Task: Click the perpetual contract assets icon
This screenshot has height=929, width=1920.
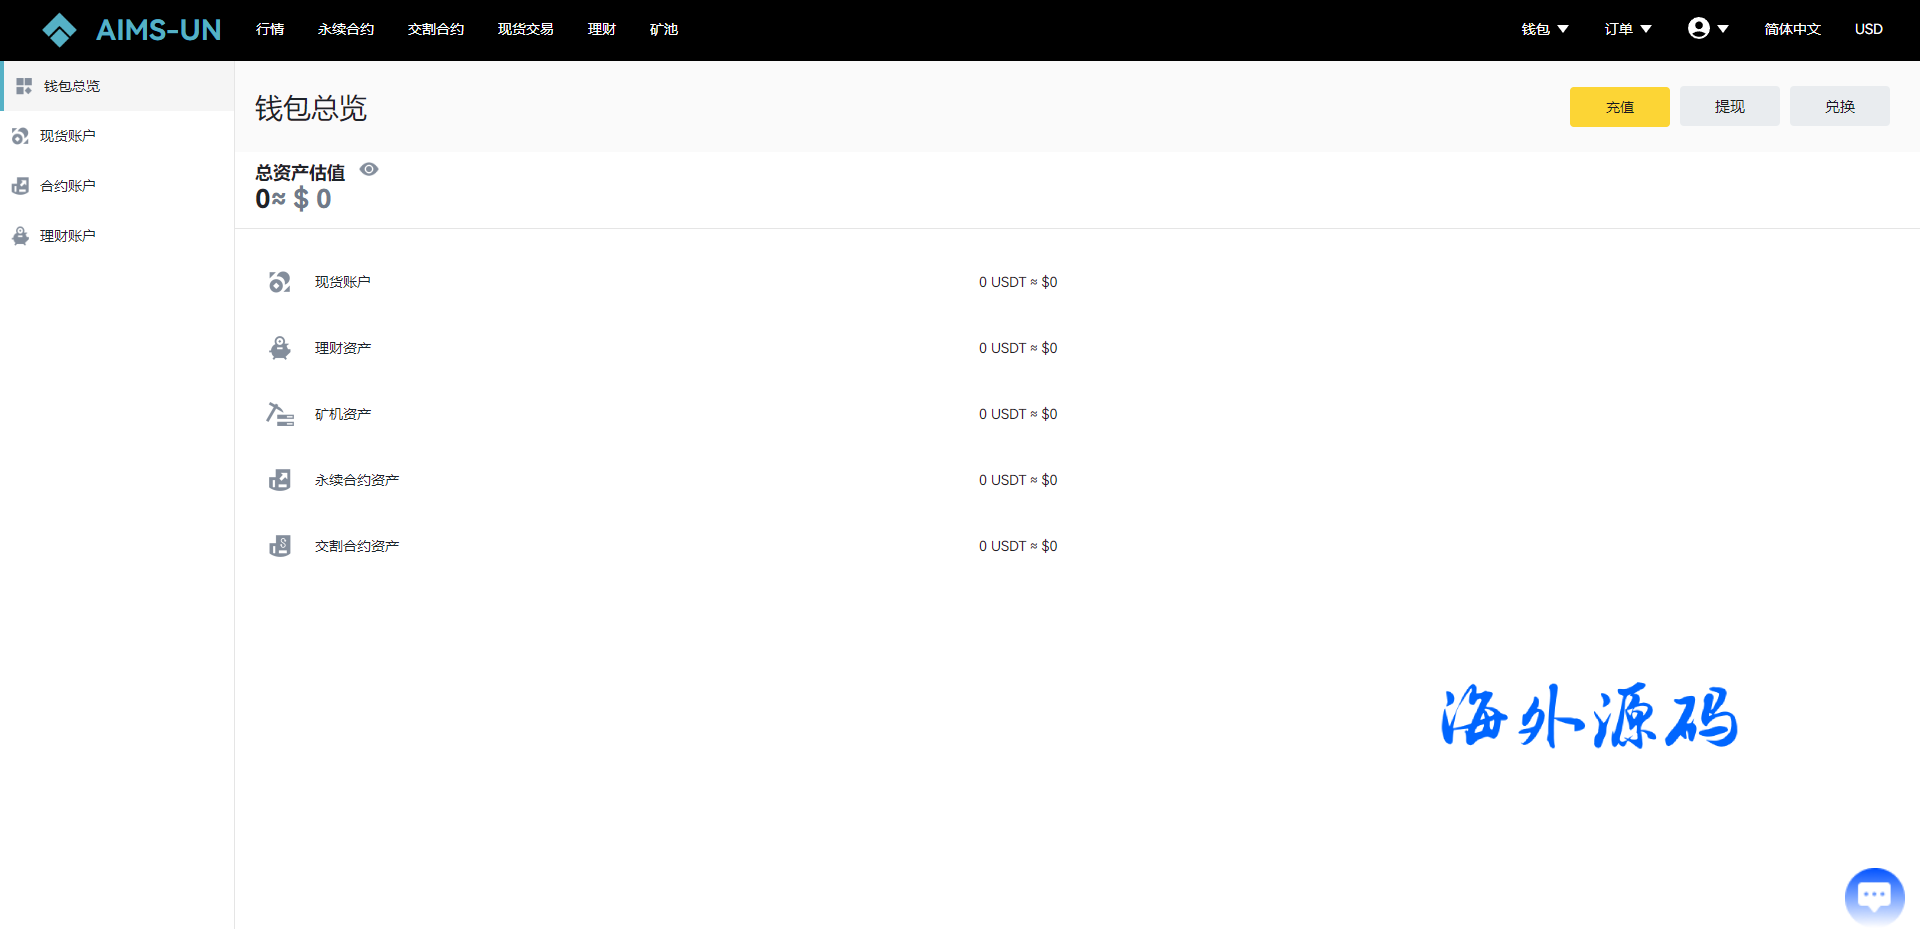Action: [280, 480]
